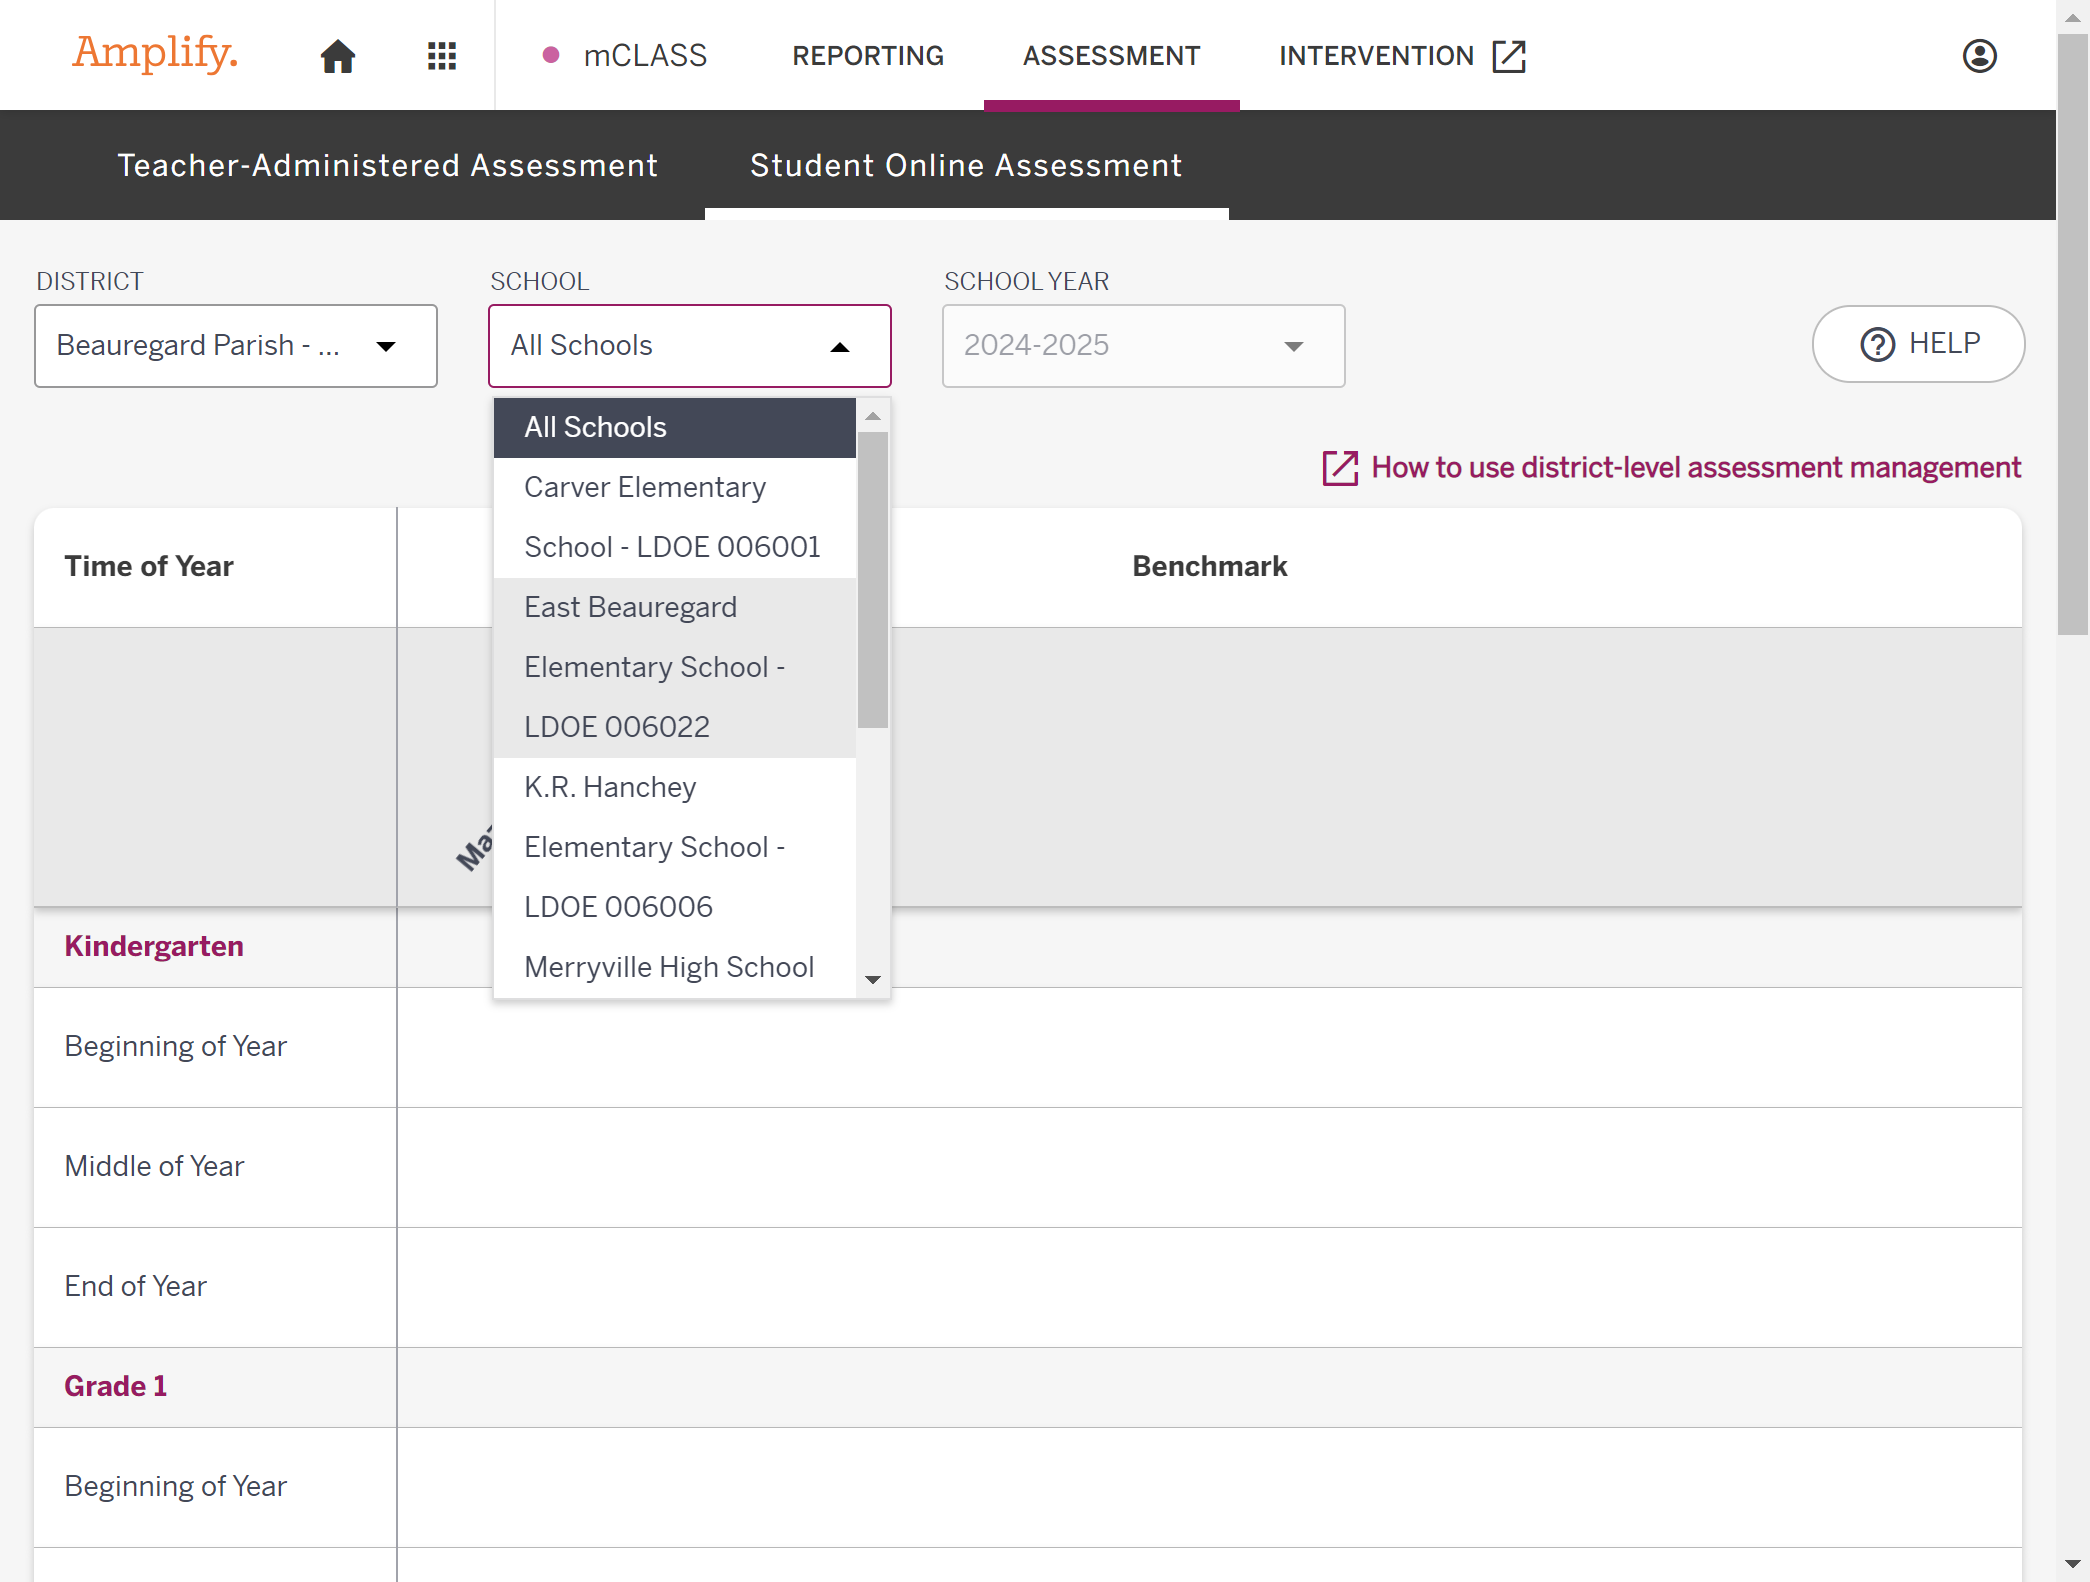The image size is (2090, 1582).
Task: Select K.R. Hanchey Elementary School option
Action: click(675, 848)
